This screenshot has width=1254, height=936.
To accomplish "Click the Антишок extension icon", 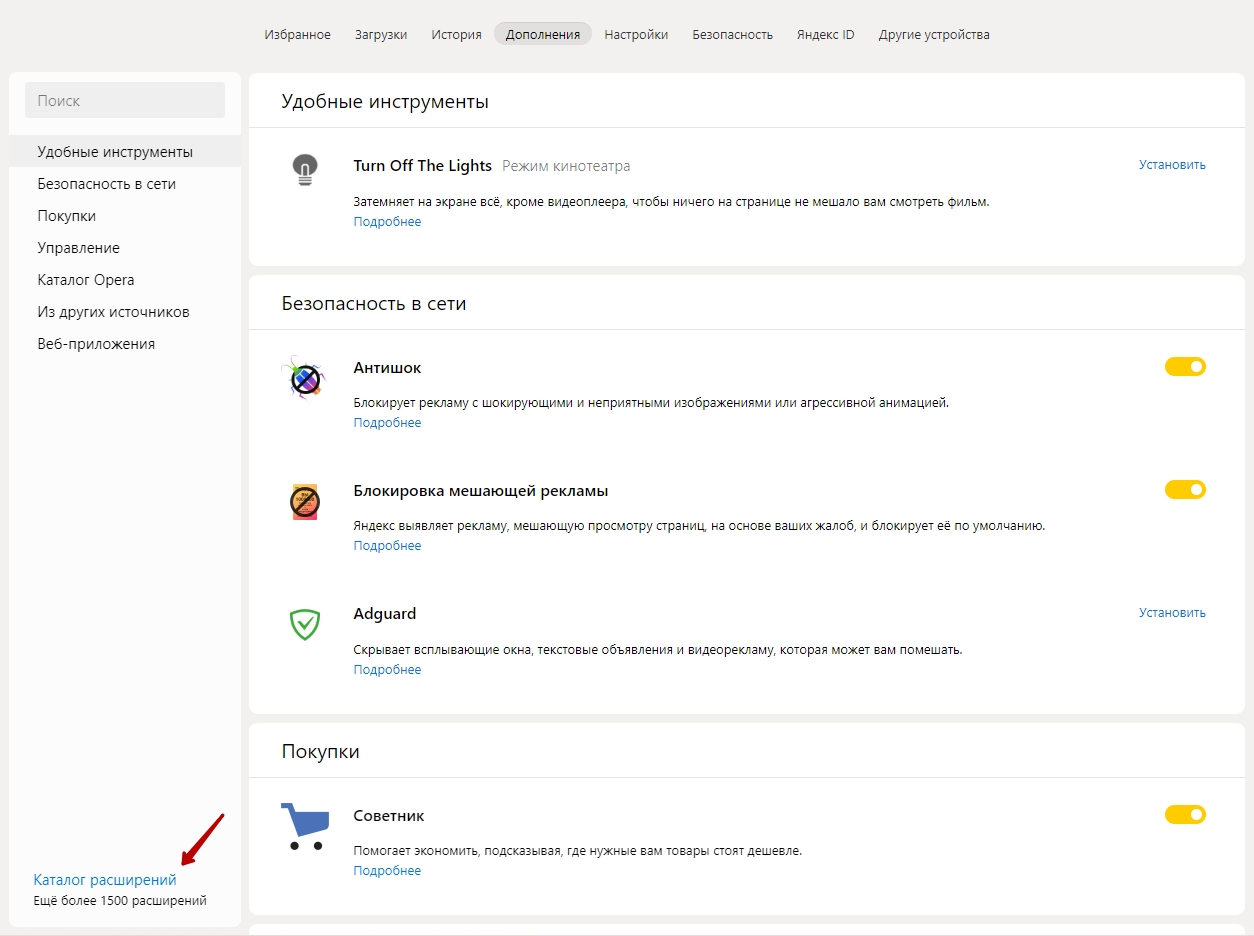I will (x=304, y=378).
